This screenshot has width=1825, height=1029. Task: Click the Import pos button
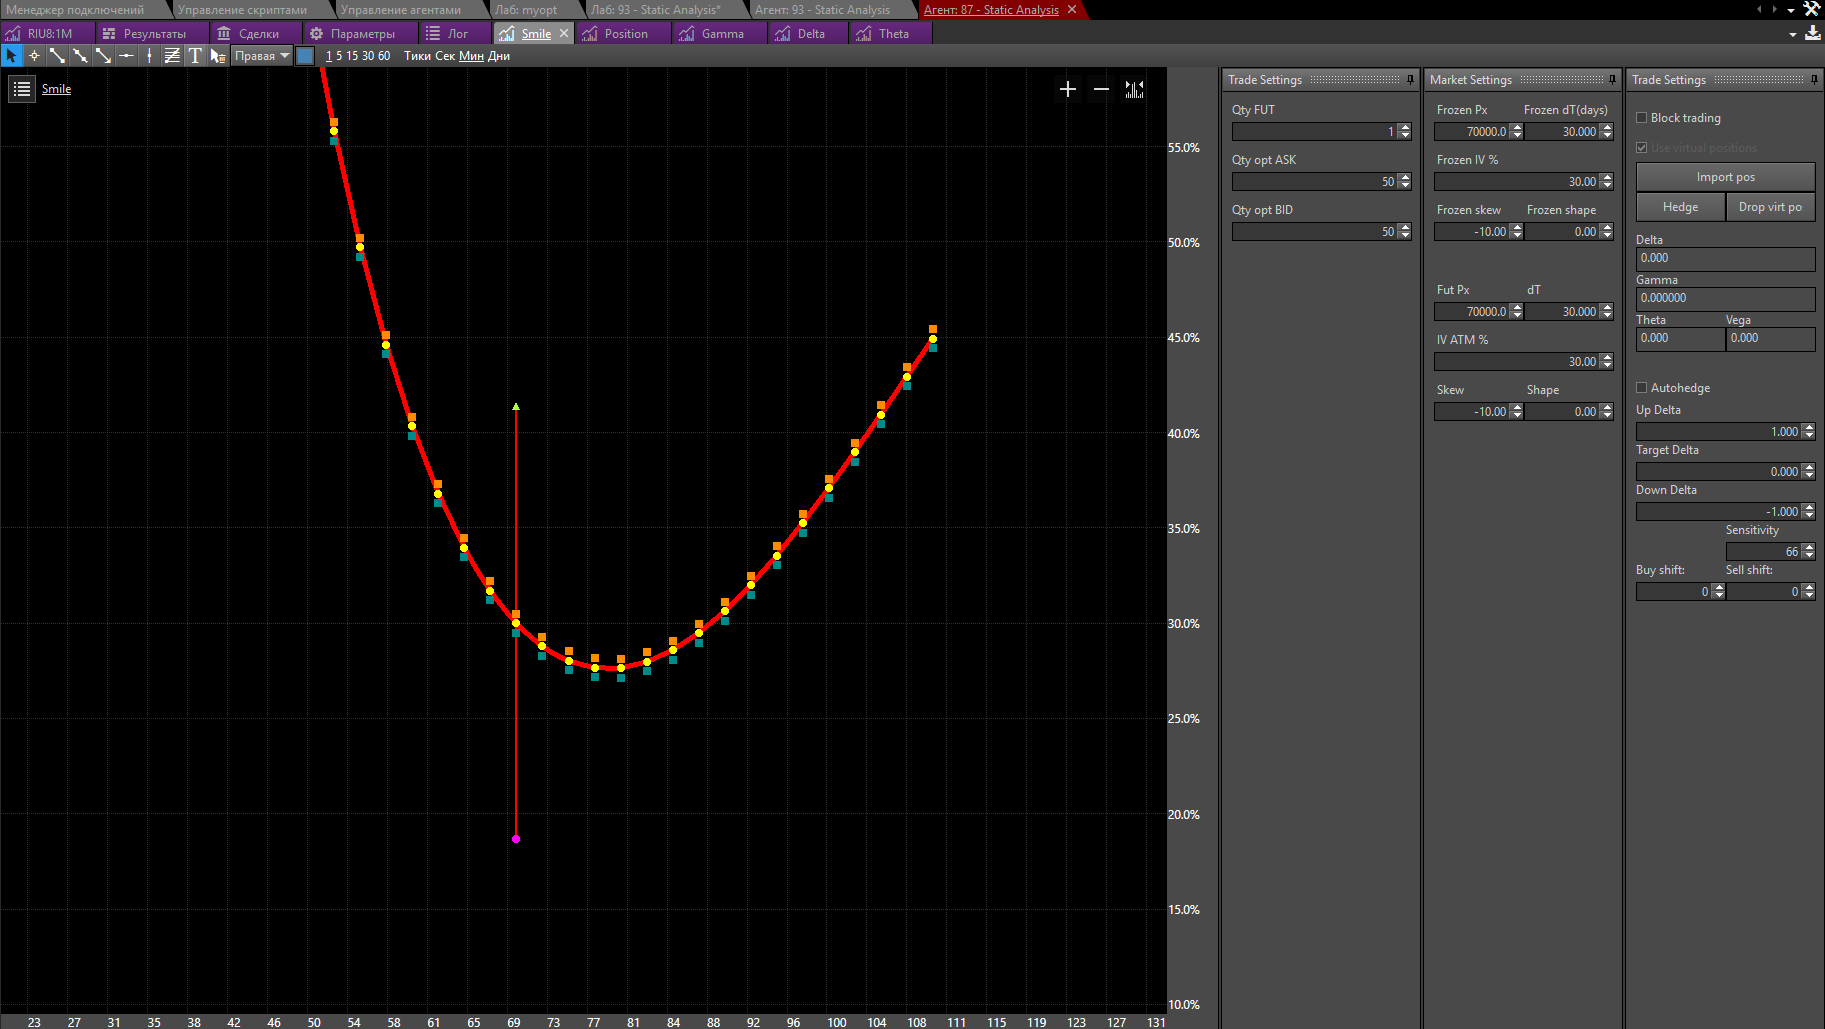pyautogui.click(x=1725, y=177)
